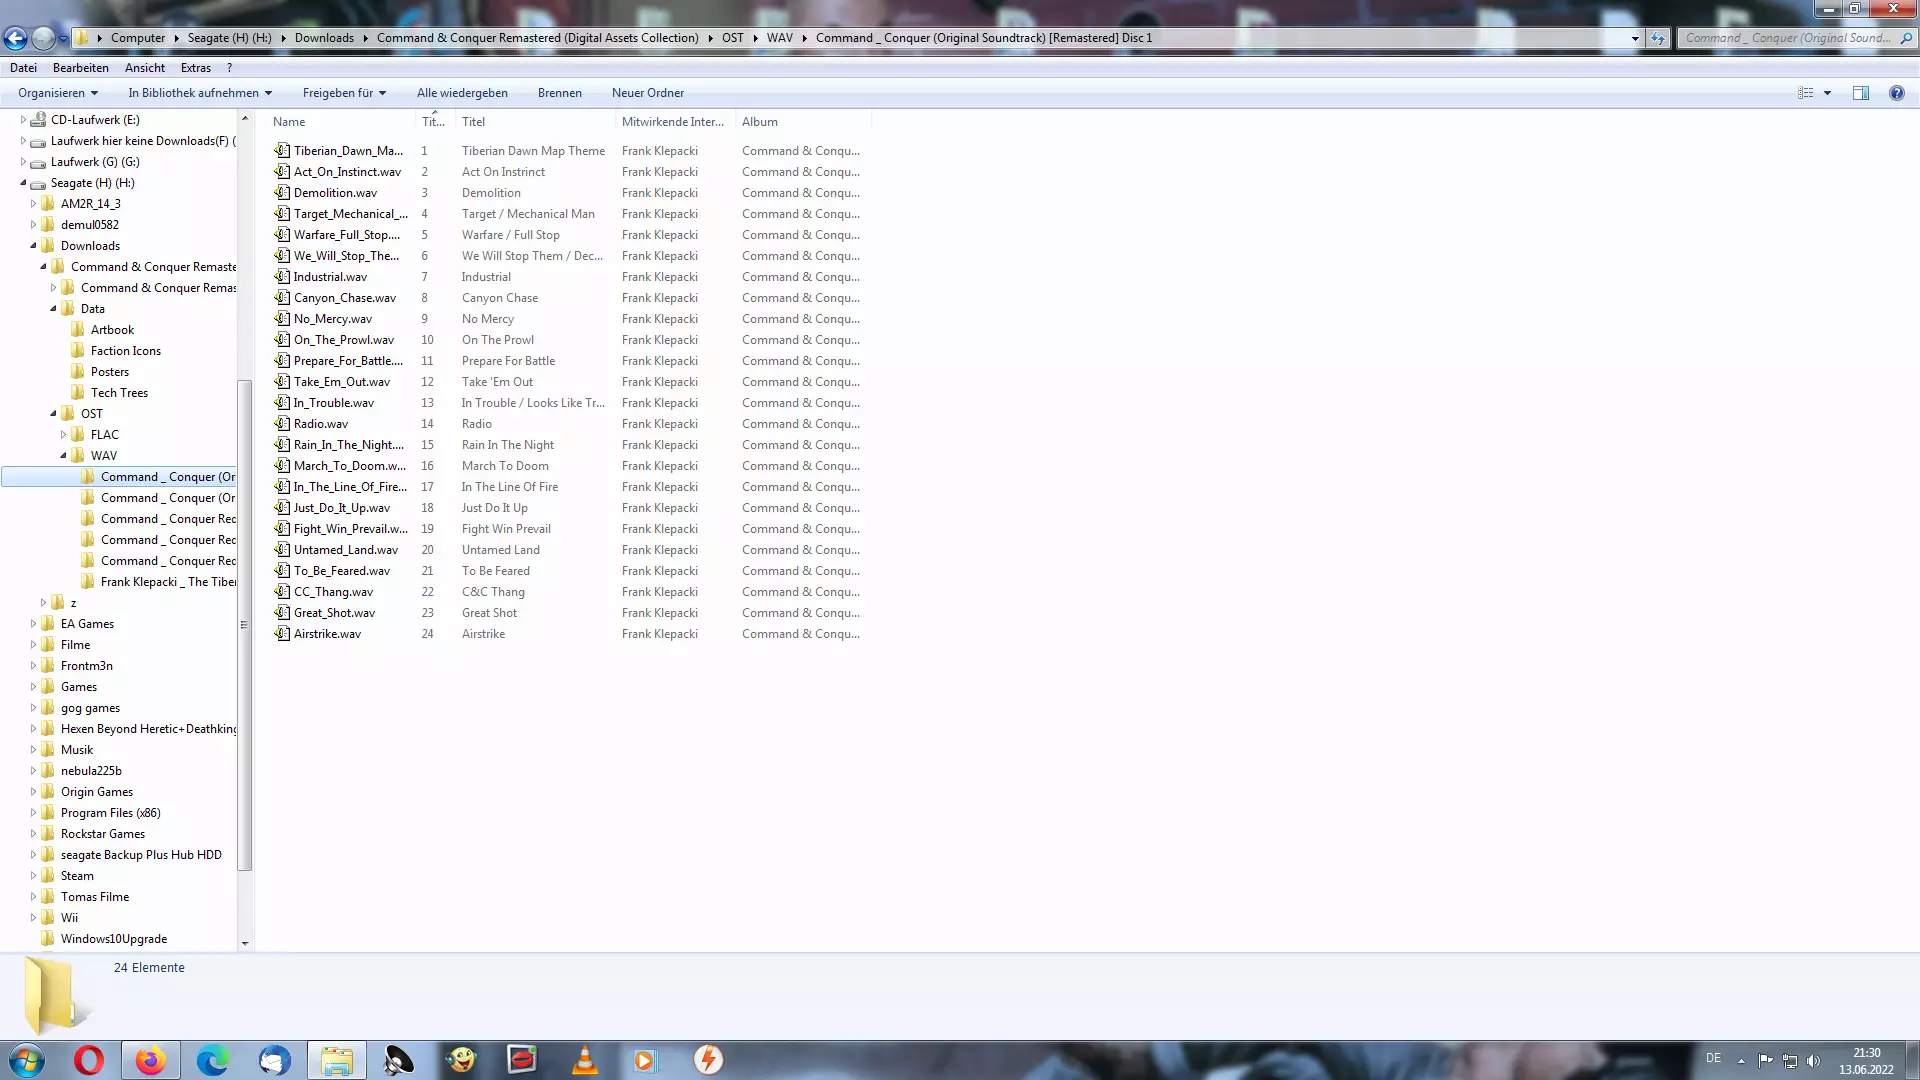This screenshot has height=1080, width=1920.
Task: Select the Untamed_Land.wav file name
Action: click(346, 550)
